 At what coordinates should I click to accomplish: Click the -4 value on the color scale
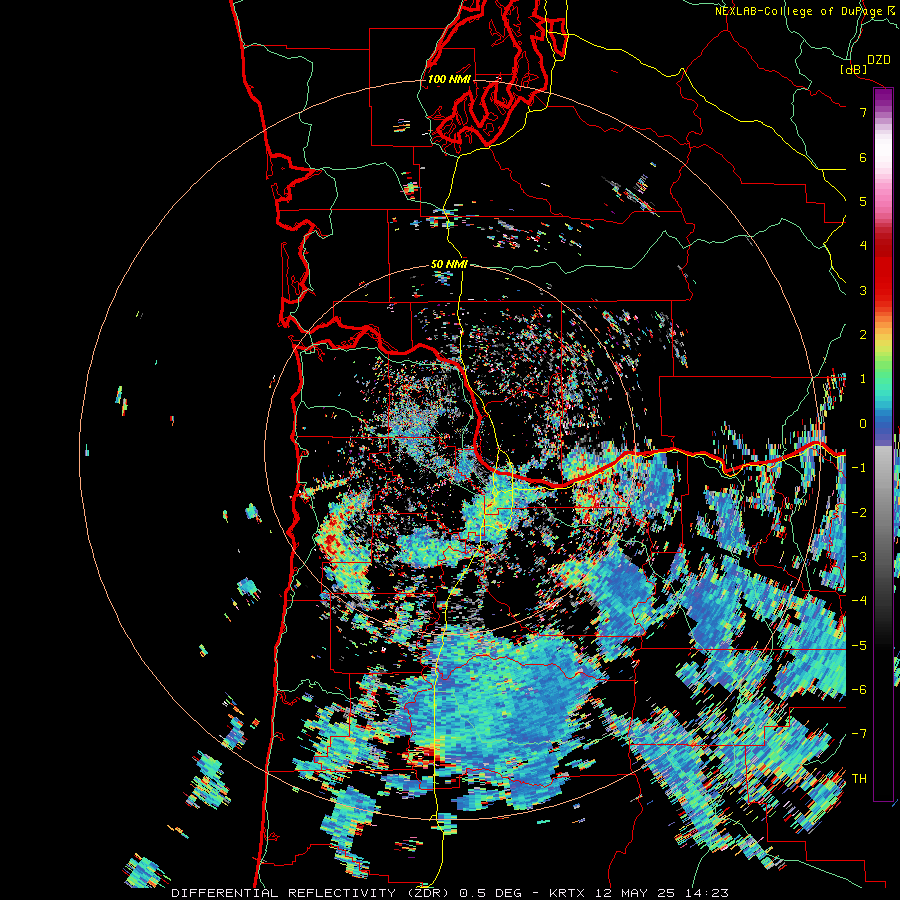(859, 600)
